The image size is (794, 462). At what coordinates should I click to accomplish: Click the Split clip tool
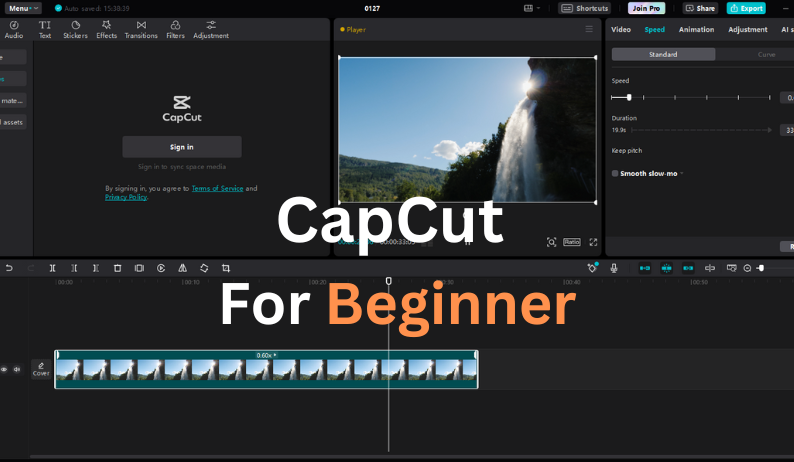coord(52,268)
